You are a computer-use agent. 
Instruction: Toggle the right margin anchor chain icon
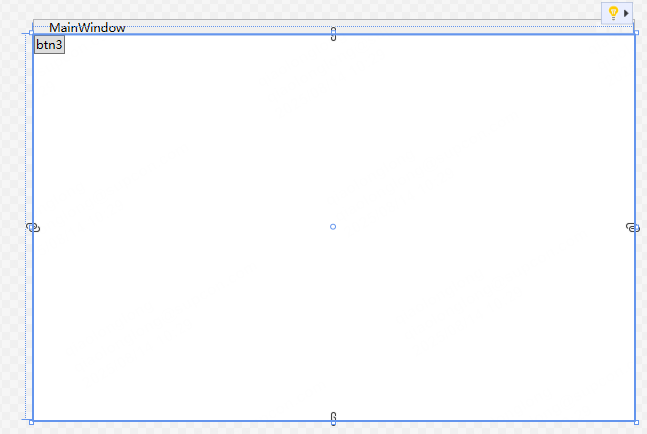click(x=633, y=227)
